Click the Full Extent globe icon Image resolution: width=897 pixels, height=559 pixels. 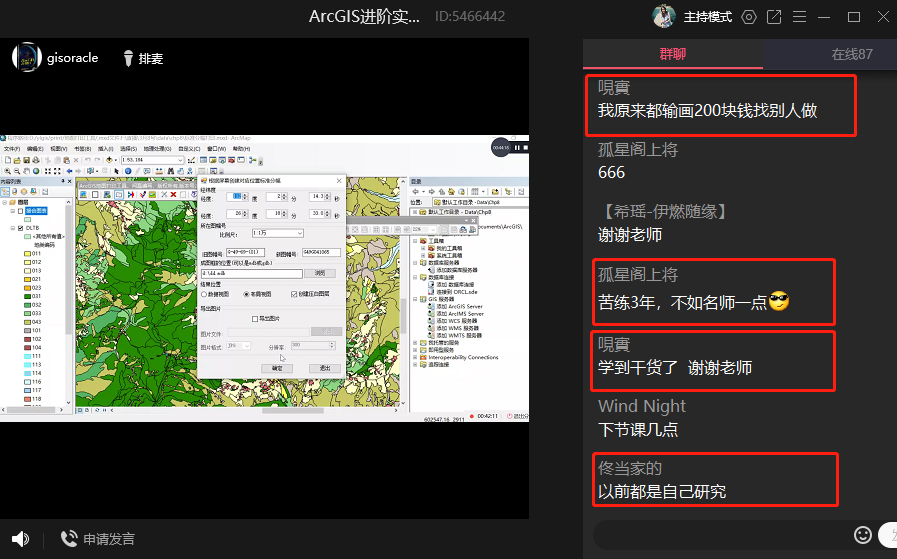(x=36, y=171)
